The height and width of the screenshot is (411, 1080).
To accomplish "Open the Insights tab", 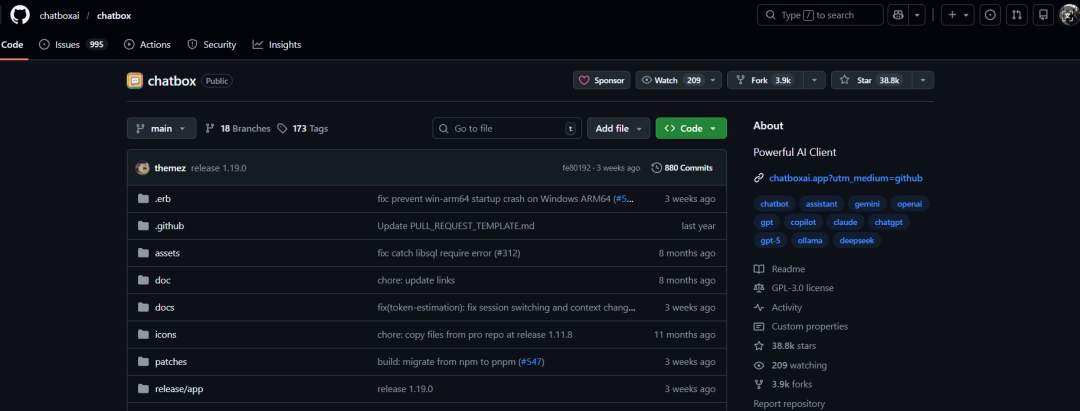I will (277, 44).
